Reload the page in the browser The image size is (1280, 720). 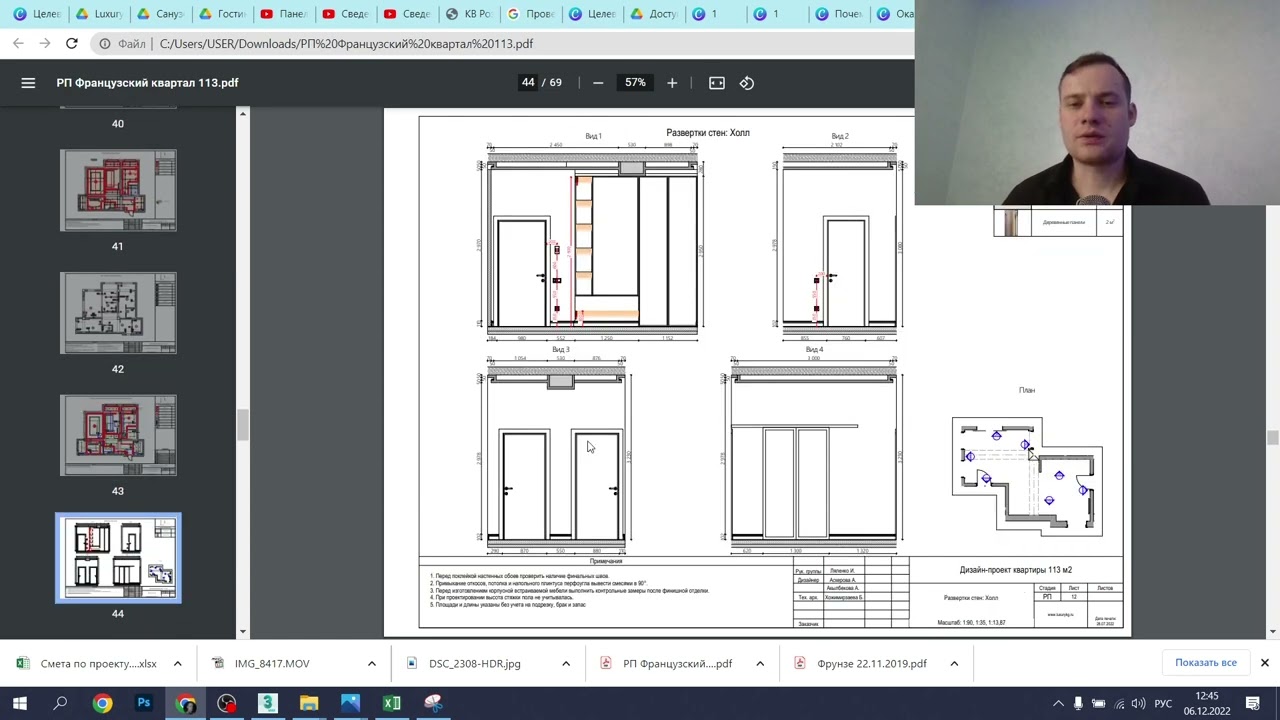coord(72,44)
